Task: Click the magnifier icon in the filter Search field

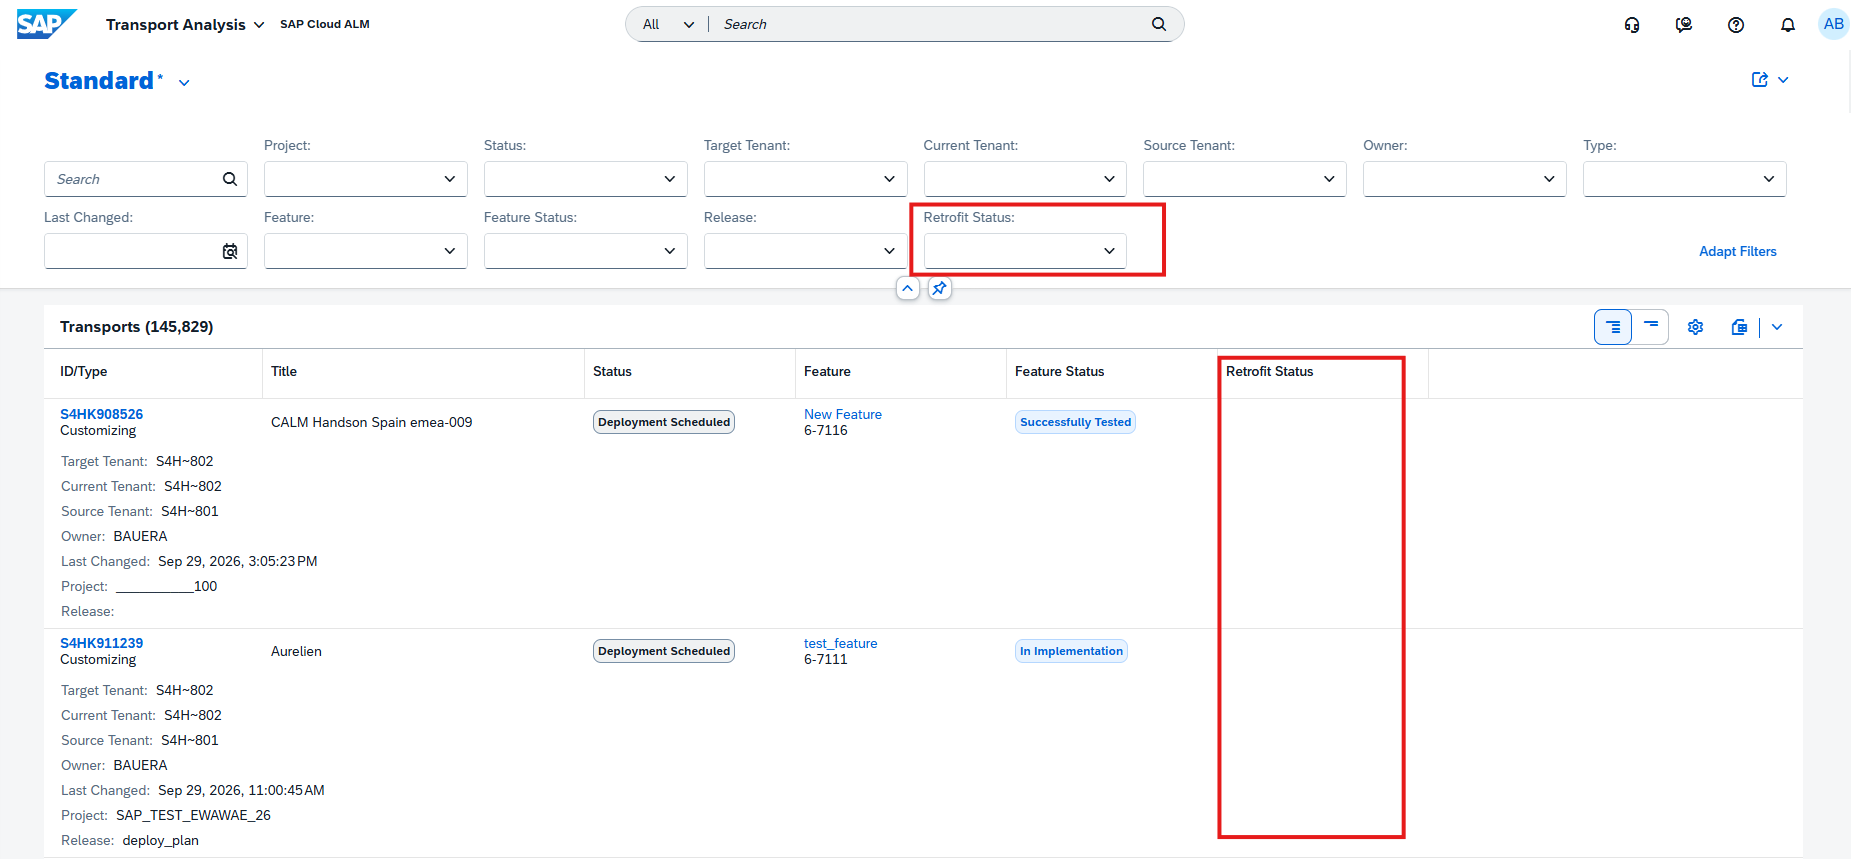Action: 230,179
